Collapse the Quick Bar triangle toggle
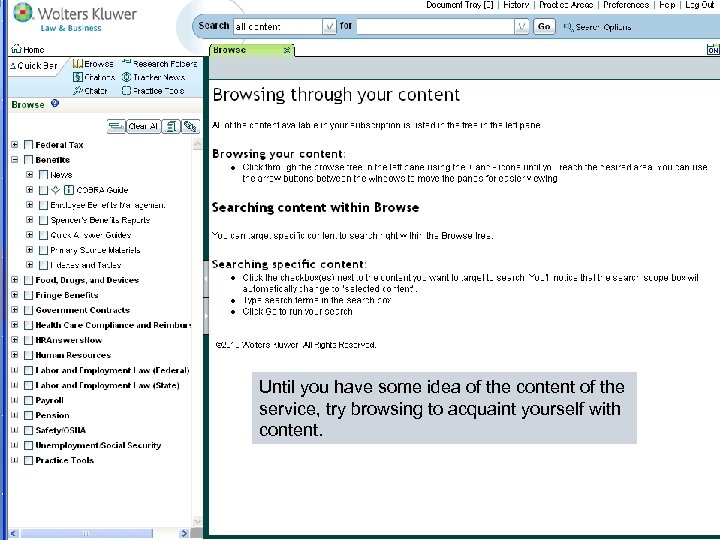This screenshot has height=540, width=720. coord(13,66)
